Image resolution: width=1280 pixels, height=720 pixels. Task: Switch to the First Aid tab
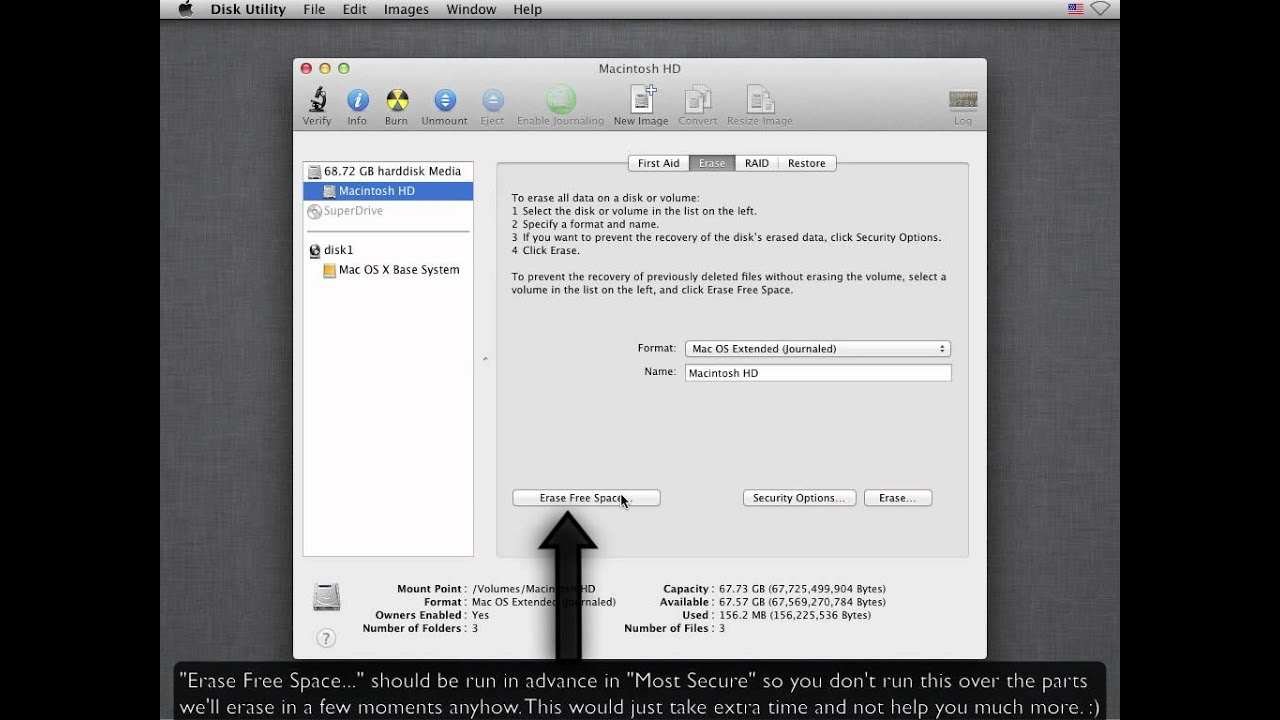click(x=658, y=163)
